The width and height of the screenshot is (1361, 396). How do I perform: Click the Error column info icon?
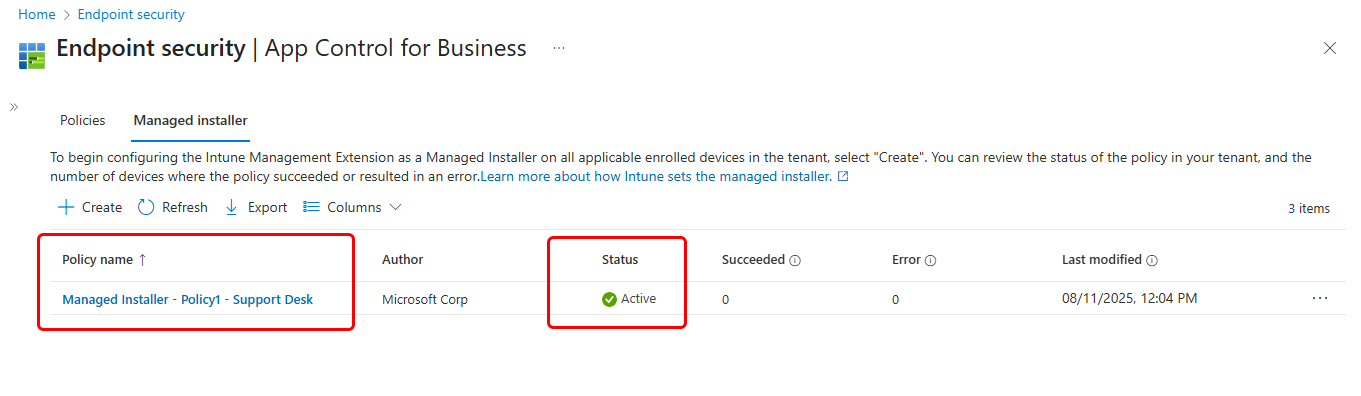pos(930,260)
